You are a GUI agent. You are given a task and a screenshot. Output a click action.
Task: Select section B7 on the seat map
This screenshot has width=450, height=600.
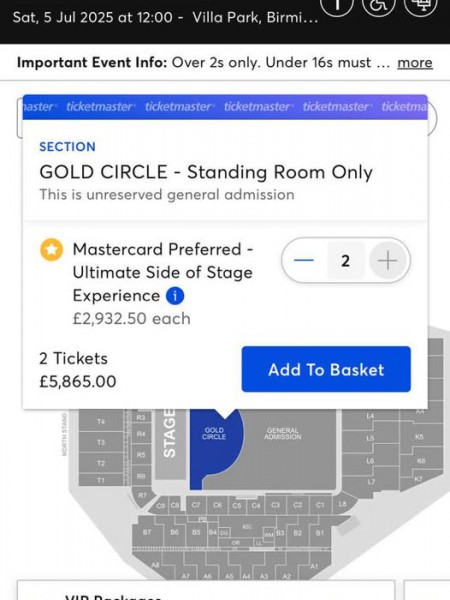click(147, 532)
